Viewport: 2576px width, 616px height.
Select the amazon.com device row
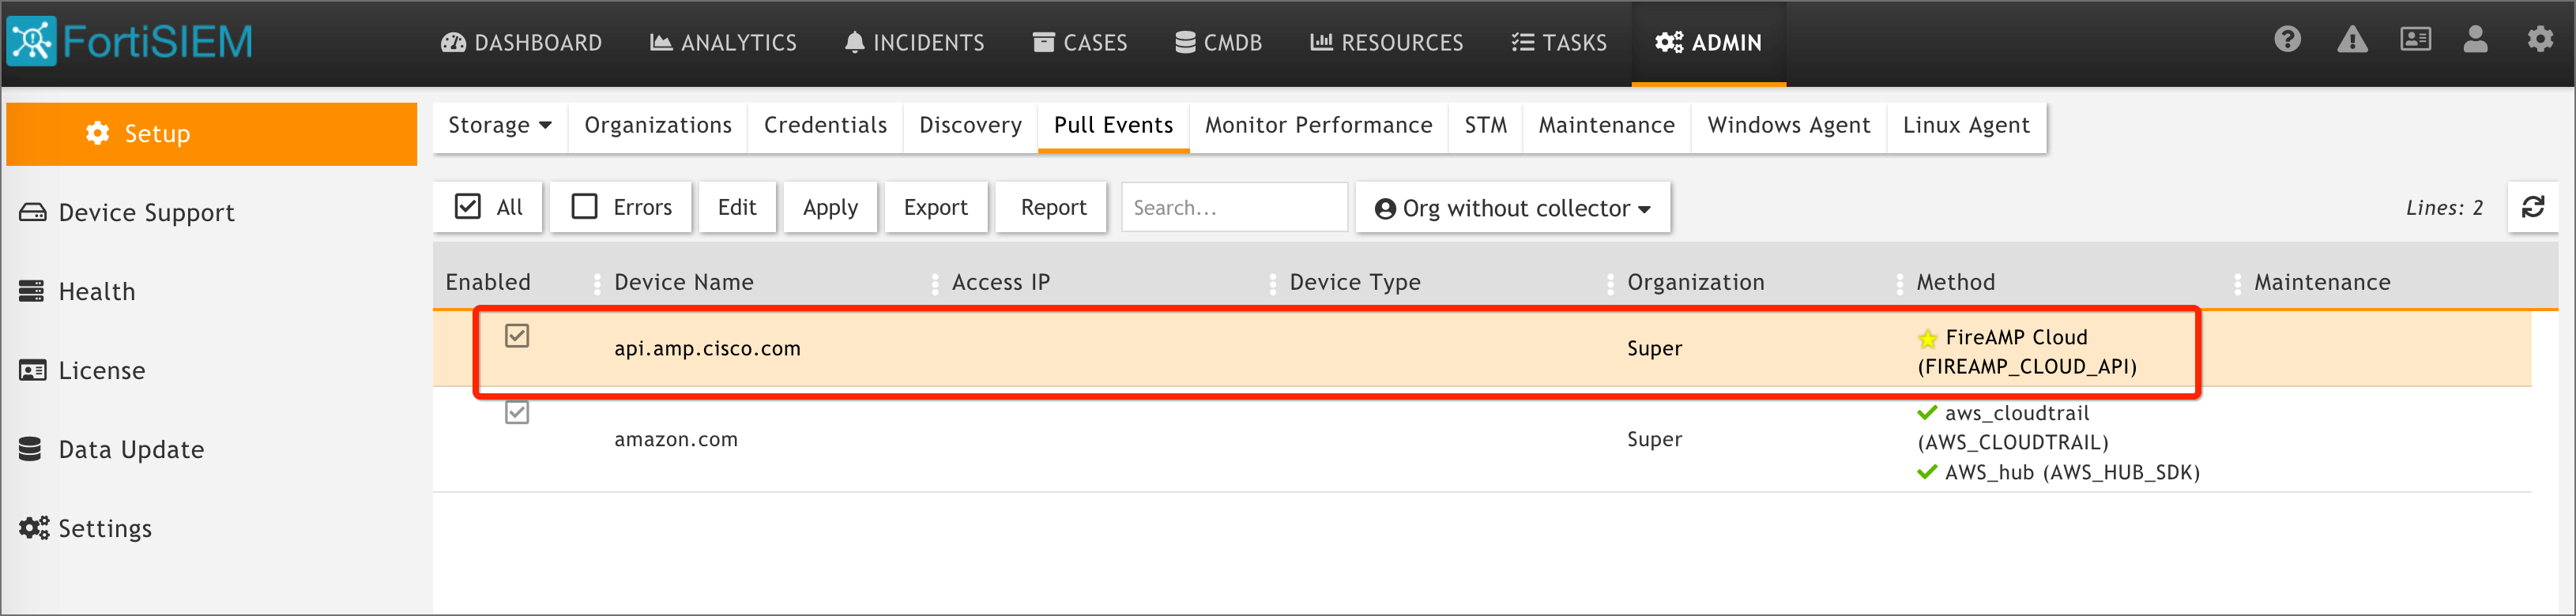tap(676, 439)
